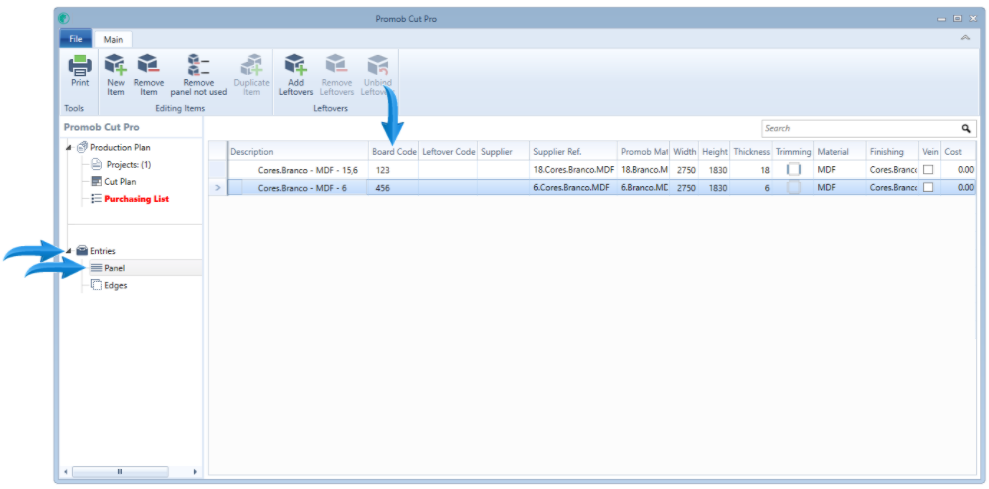Sort by the Cost column header
This screenshot has width=989, height=489.
click(x=957, y=152)
